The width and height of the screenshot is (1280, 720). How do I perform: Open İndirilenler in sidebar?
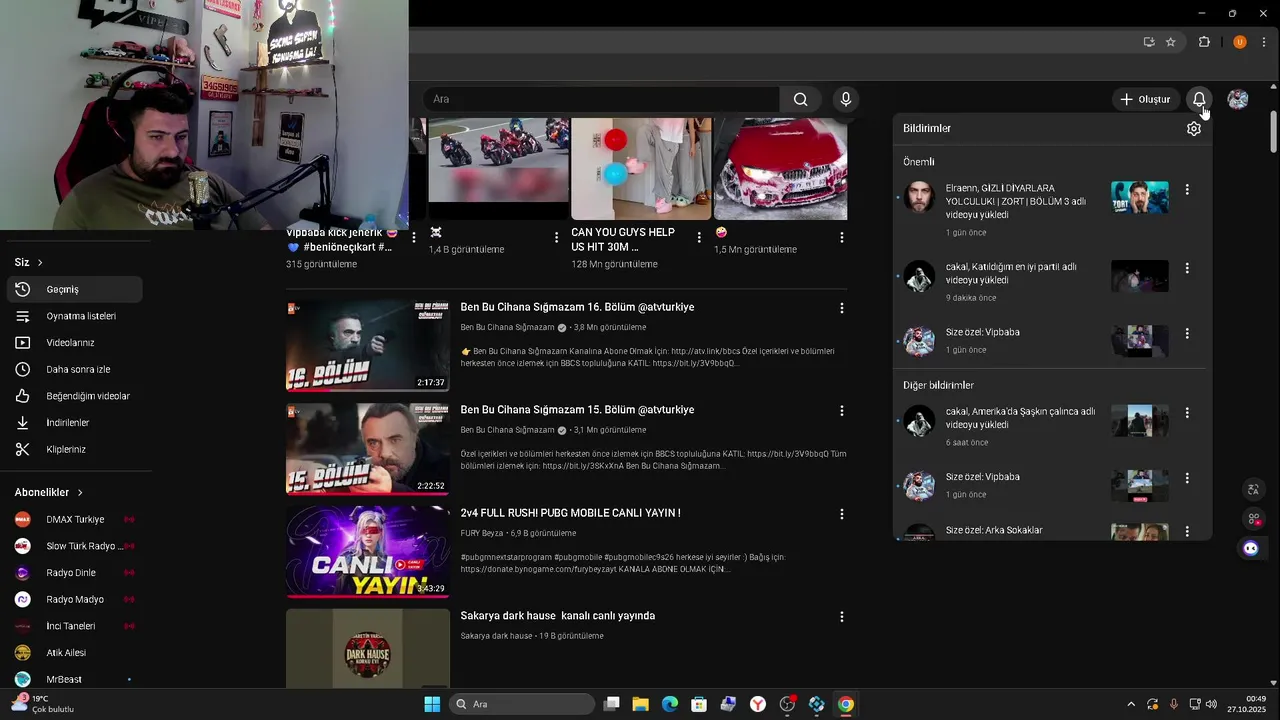[75, 422]
